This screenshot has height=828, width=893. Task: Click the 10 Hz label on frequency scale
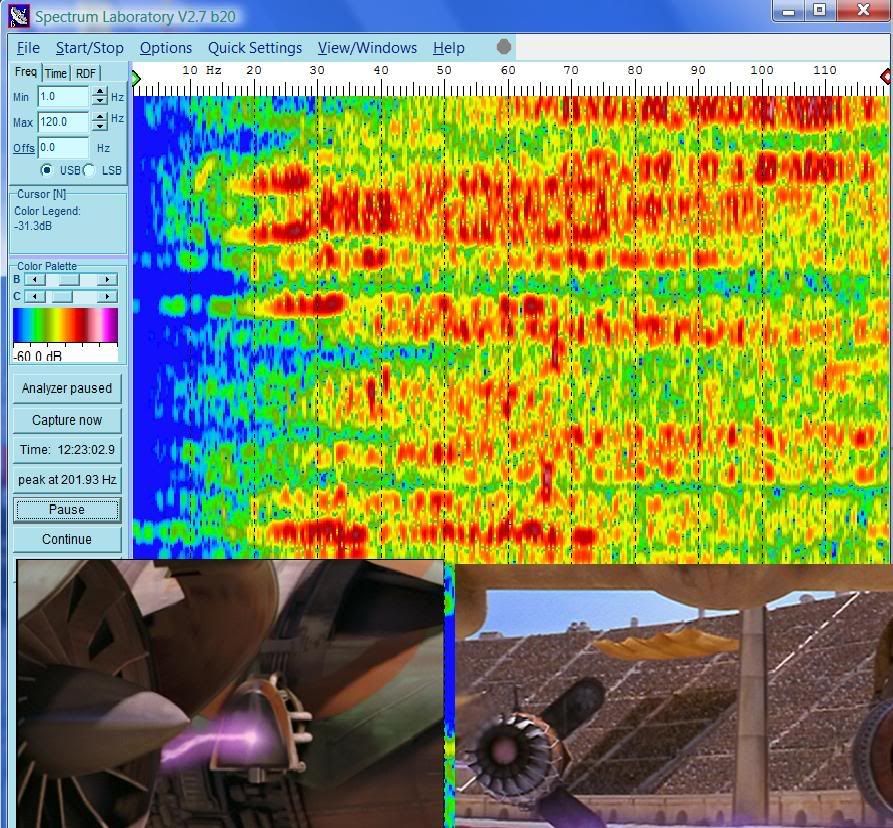point(202,70)
